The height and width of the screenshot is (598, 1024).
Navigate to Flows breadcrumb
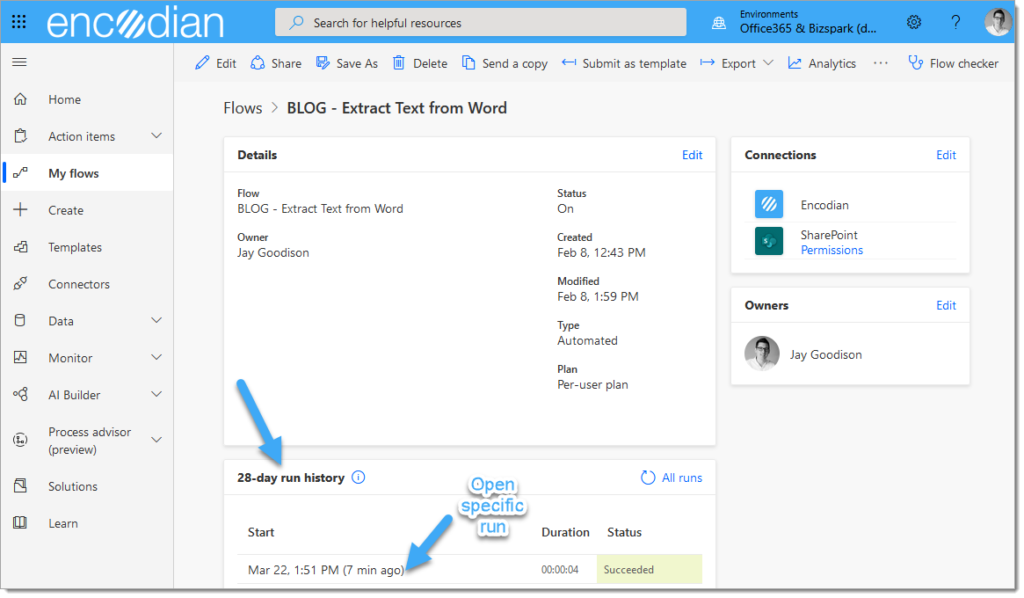coord(243,108)
